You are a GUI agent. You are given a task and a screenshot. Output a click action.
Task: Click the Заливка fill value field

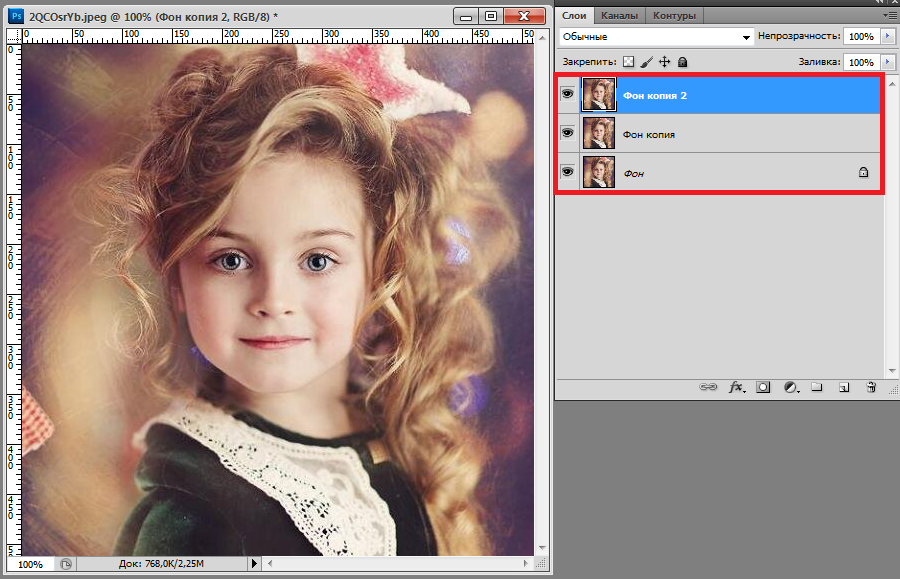coord(861,62)
